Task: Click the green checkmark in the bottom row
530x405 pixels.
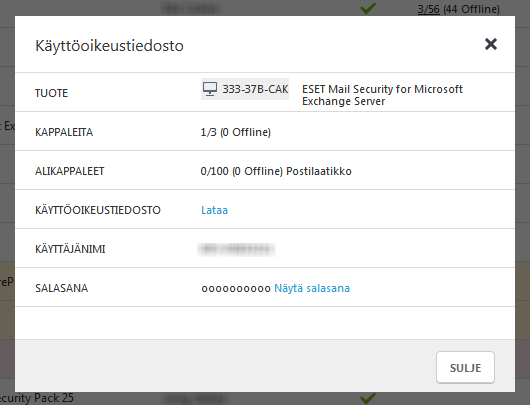Action: click(x=368, y=398)
